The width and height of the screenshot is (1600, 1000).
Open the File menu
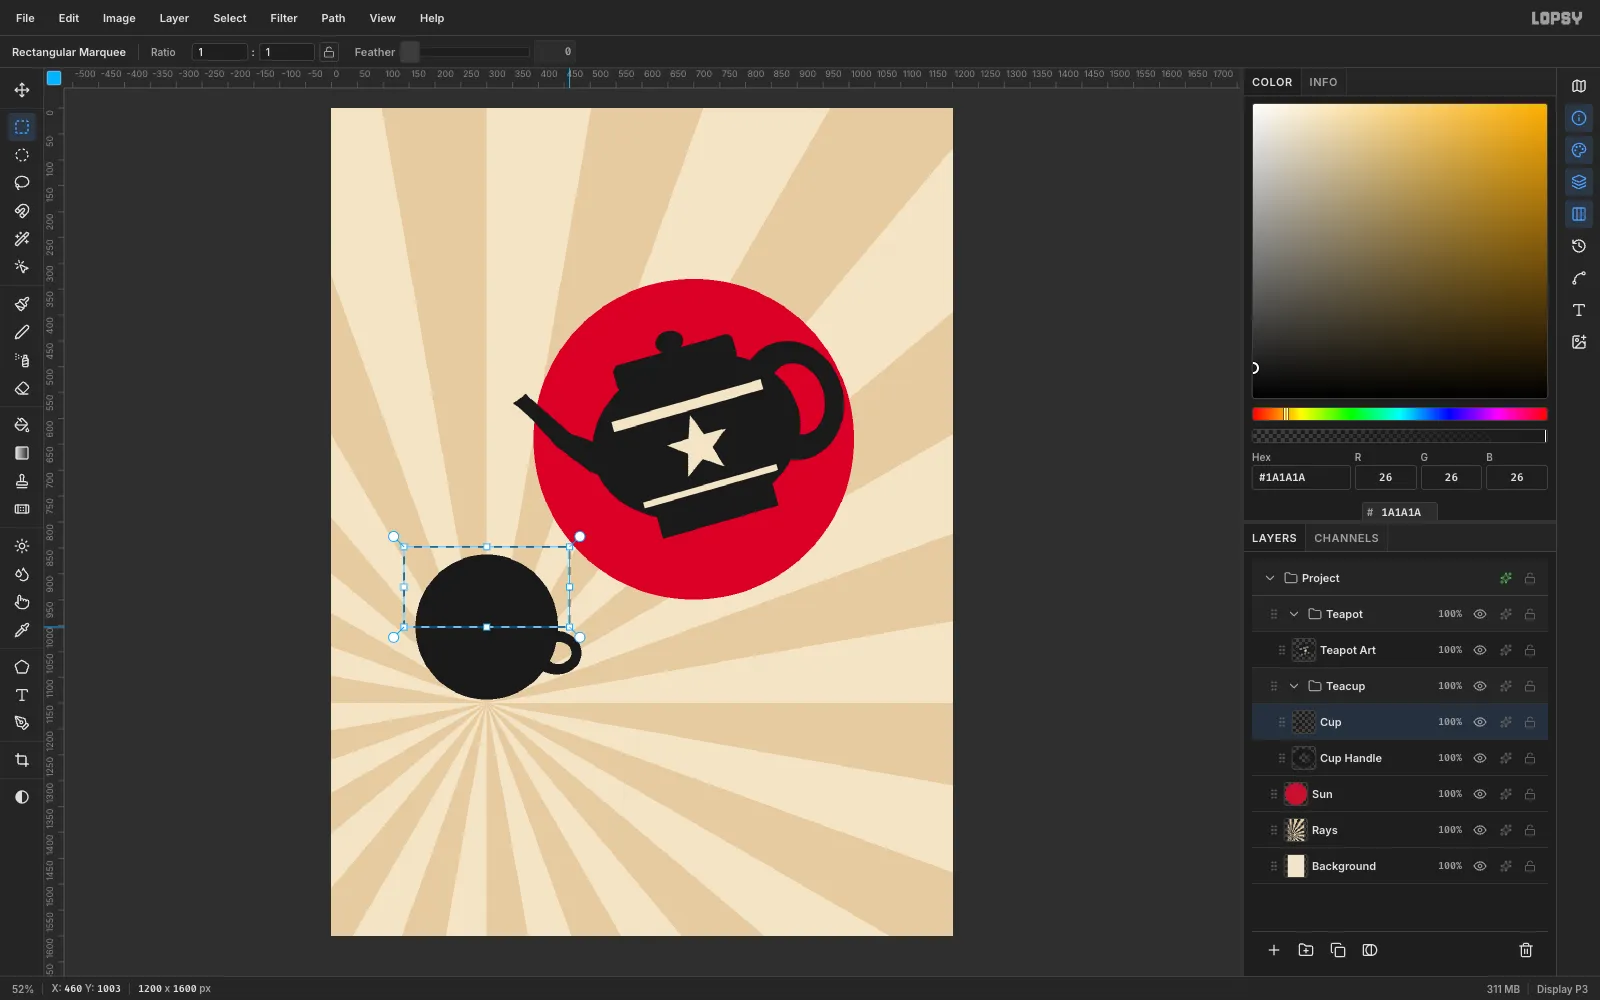(x=25, y=18)
